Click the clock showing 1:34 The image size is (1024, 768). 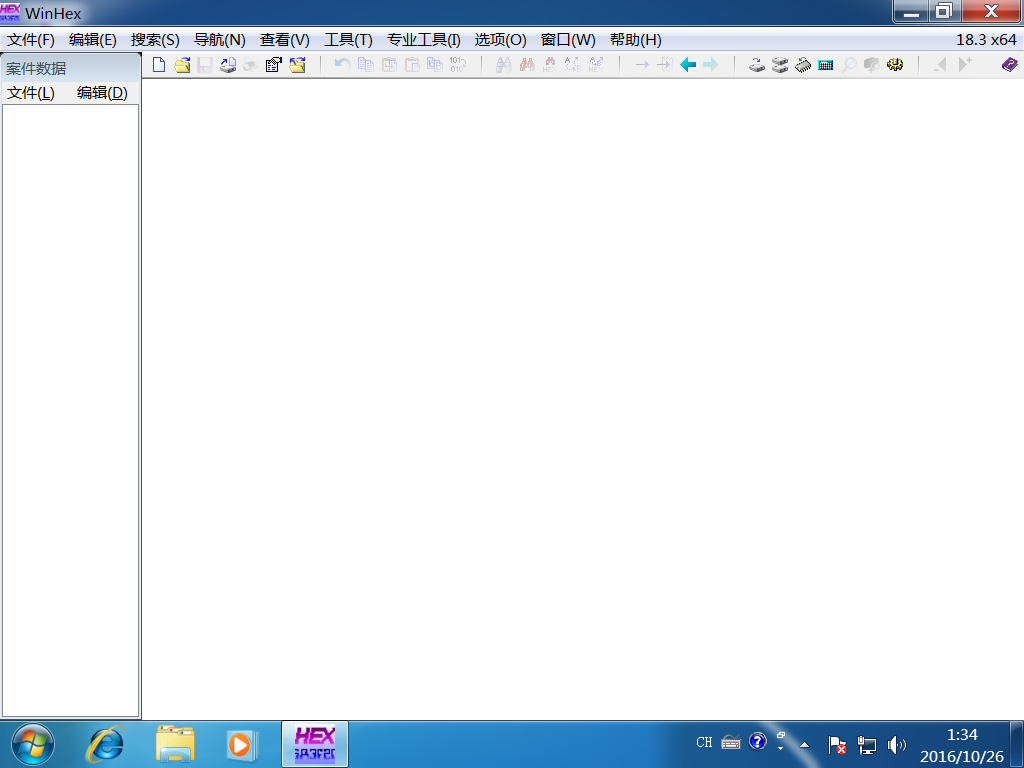pyautogui.click(x=962, y=745)
